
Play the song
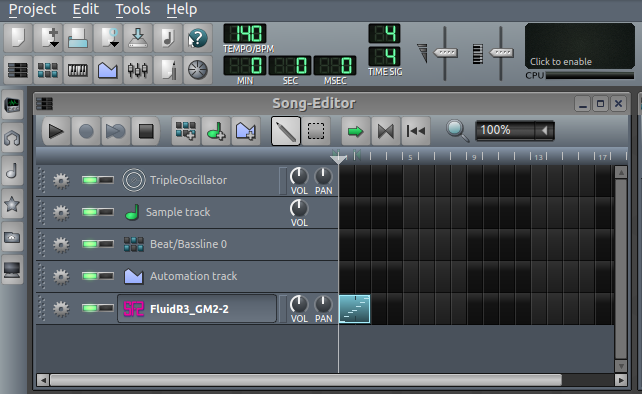pyautogui.click(x=56, y=131)
